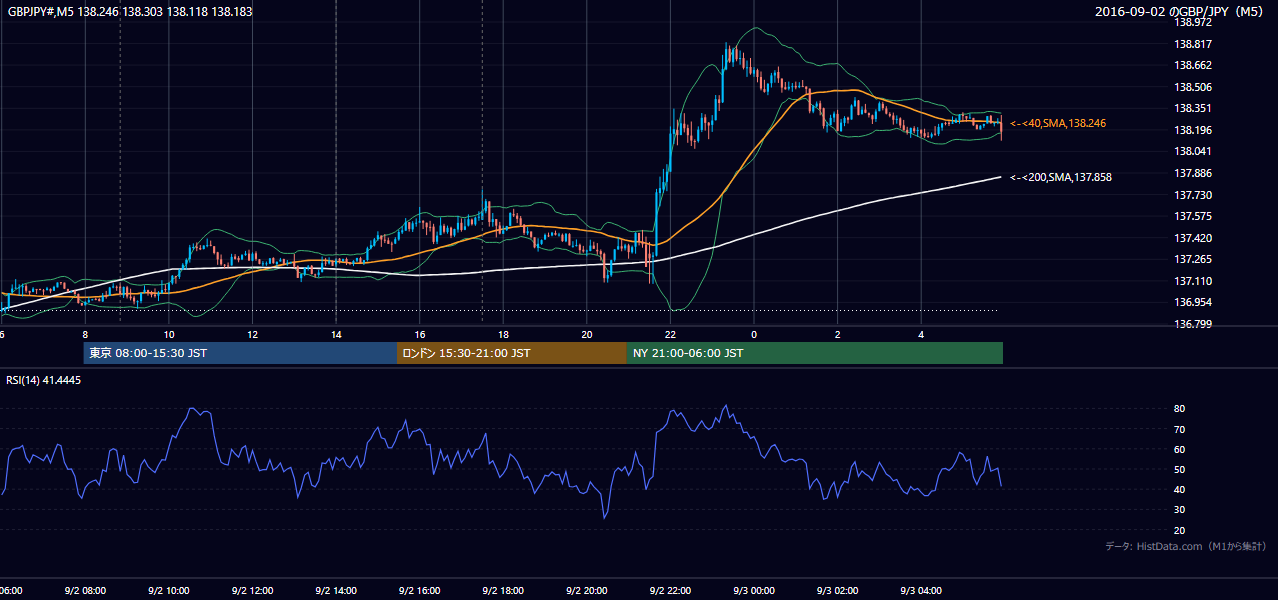Screen dimensions: 1278x600
Task: Click price axis value 136.799
Action: tap(1195, 324)
